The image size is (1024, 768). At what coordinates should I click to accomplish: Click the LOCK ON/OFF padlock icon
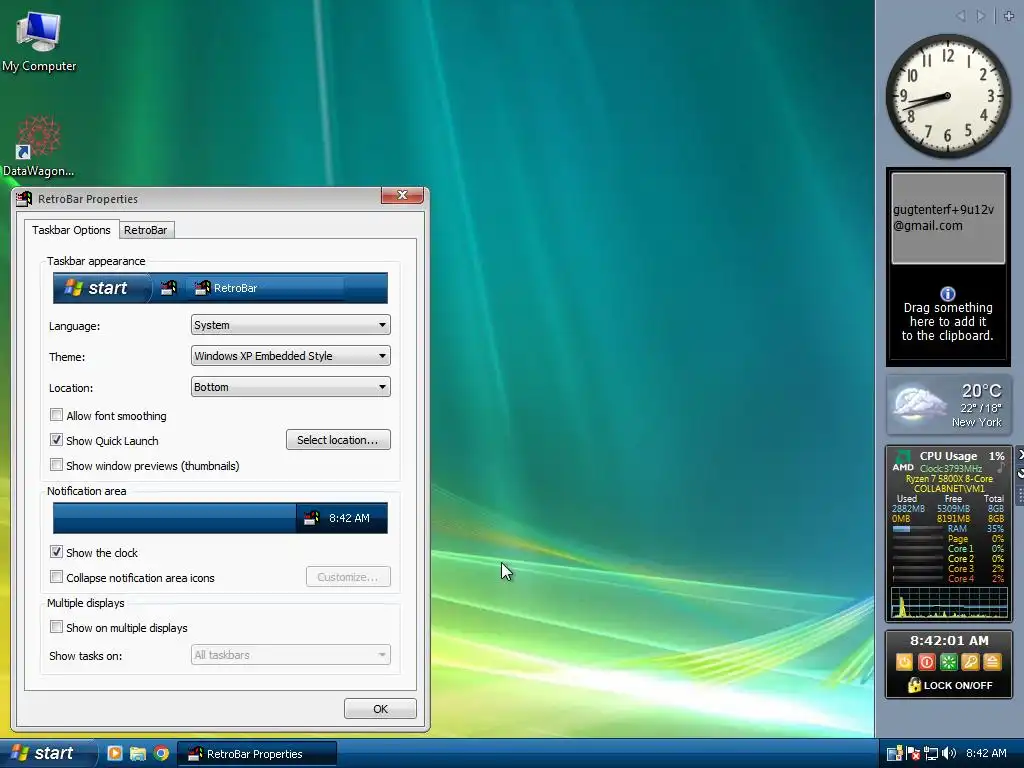coord(914,684)
